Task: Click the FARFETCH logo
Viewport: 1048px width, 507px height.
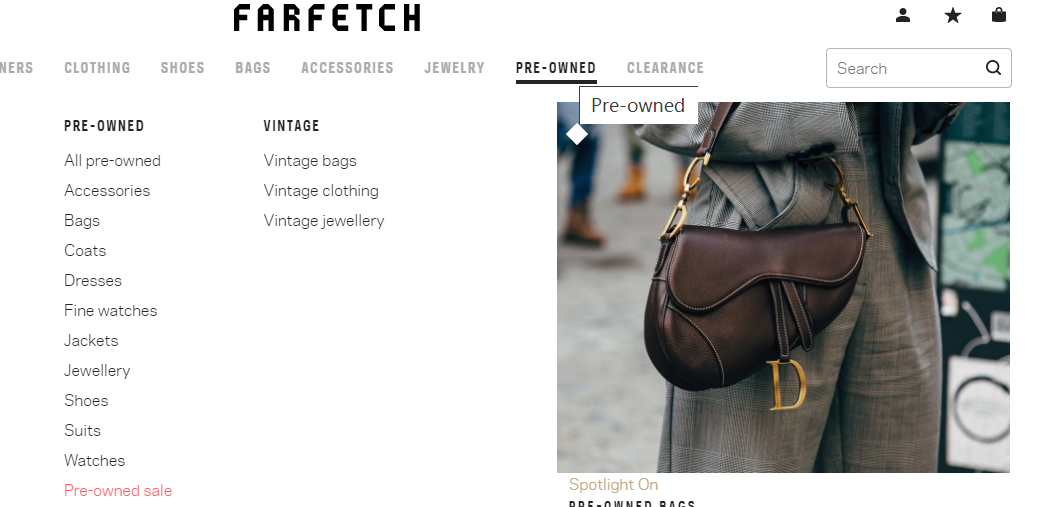Action: (x=327, y=18)
